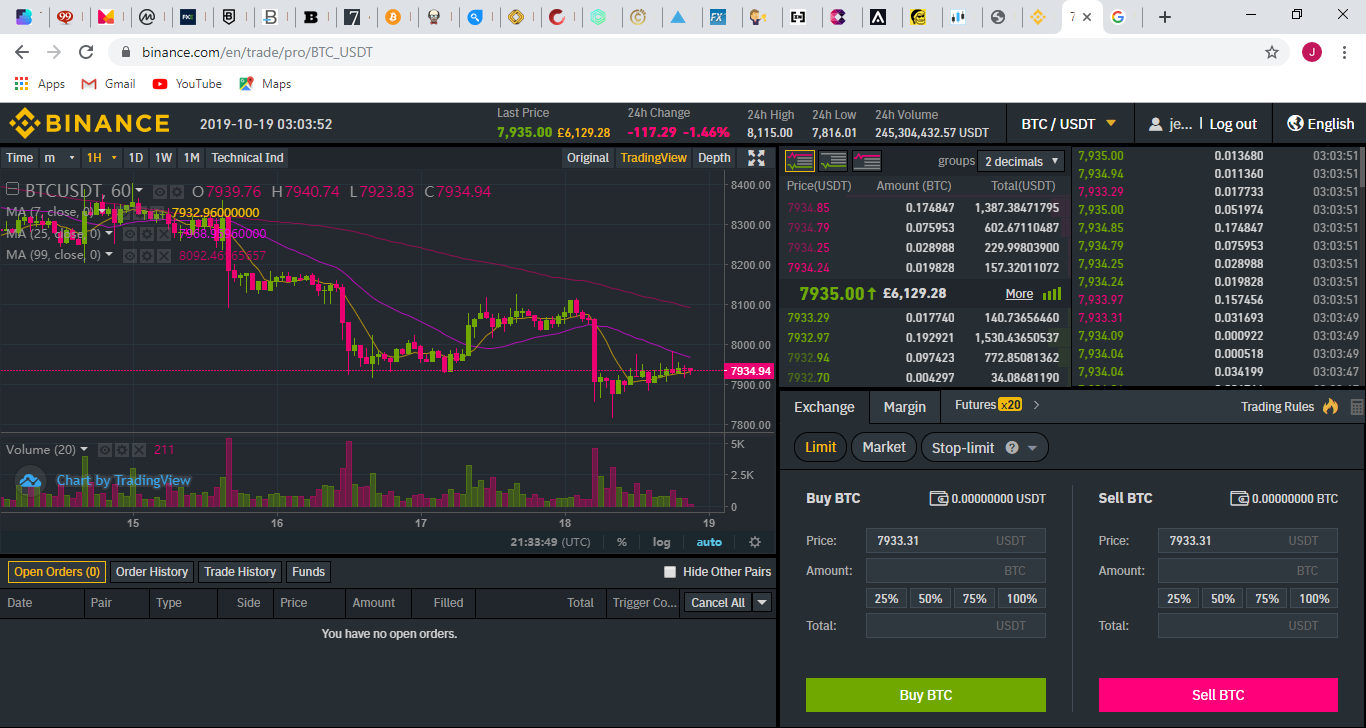Click the flame icon next to Trading Rules
The height and width of the screenshot is (728, 1366).
click(1330, 406)
